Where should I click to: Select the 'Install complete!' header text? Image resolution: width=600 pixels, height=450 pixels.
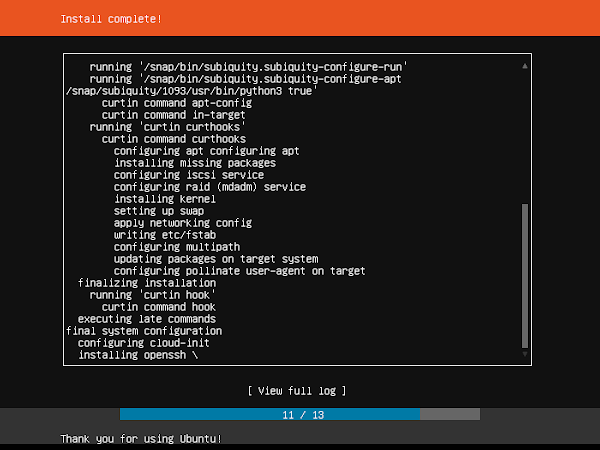(111, 19)
